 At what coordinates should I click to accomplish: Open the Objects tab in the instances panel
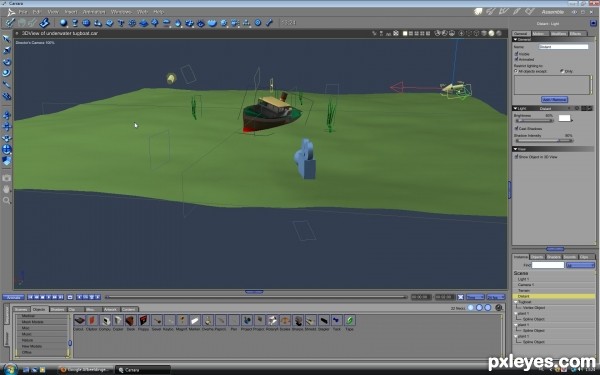537,257
